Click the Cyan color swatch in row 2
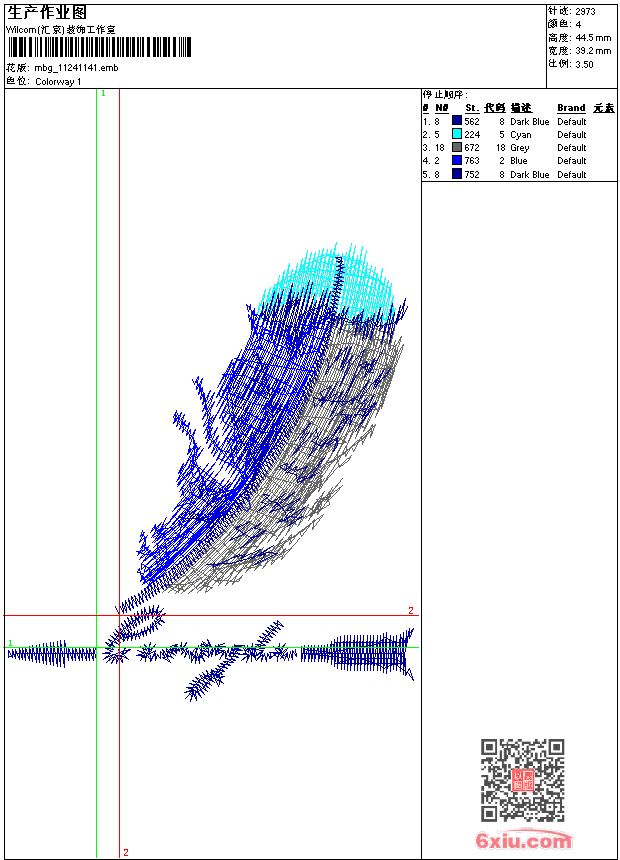620x860 pixels. coord(457,134)
